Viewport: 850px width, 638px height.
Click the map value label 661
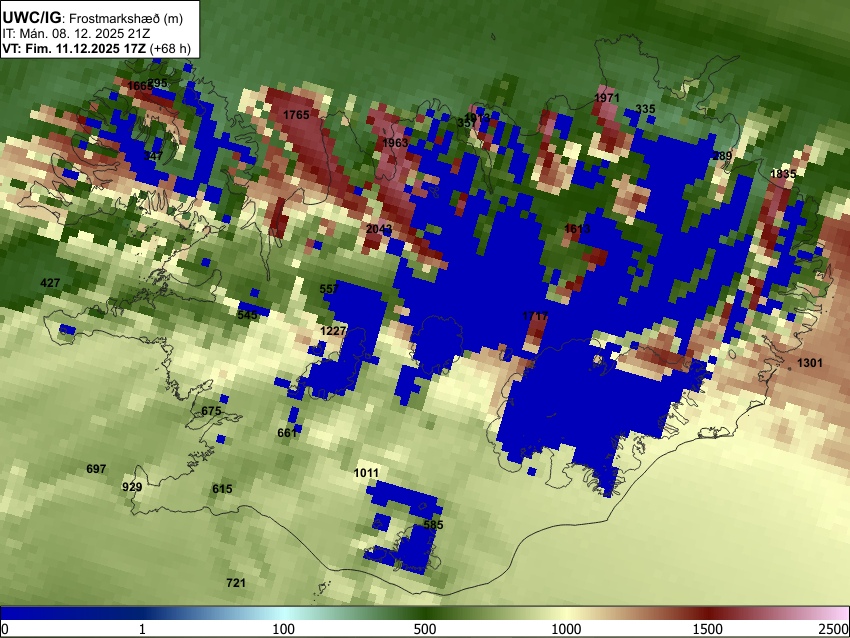(x=287, y=433)
